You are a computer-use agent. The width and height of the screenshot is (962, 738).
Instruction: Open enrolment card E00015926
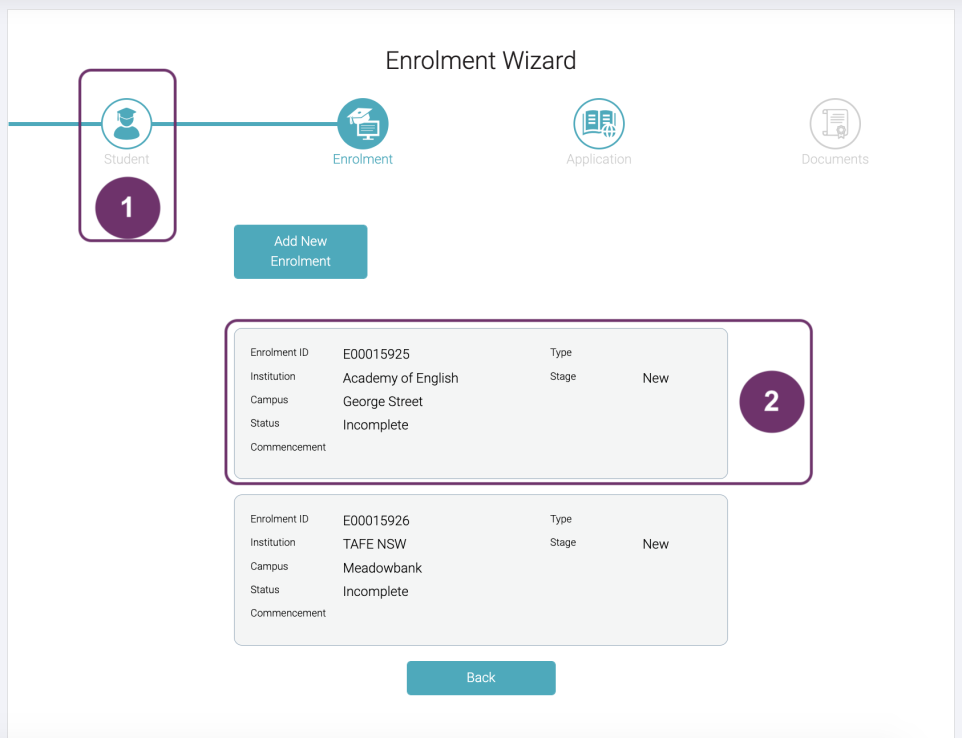point(481,570)
